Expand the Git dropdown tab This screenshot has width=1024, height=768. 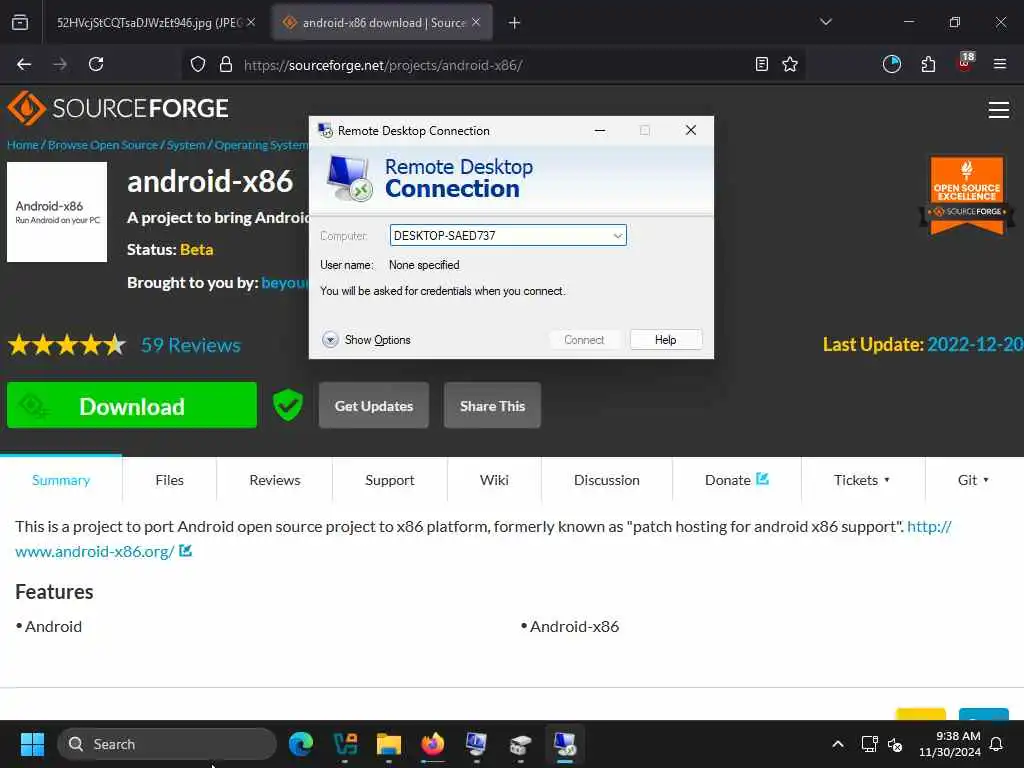(974, 480)
